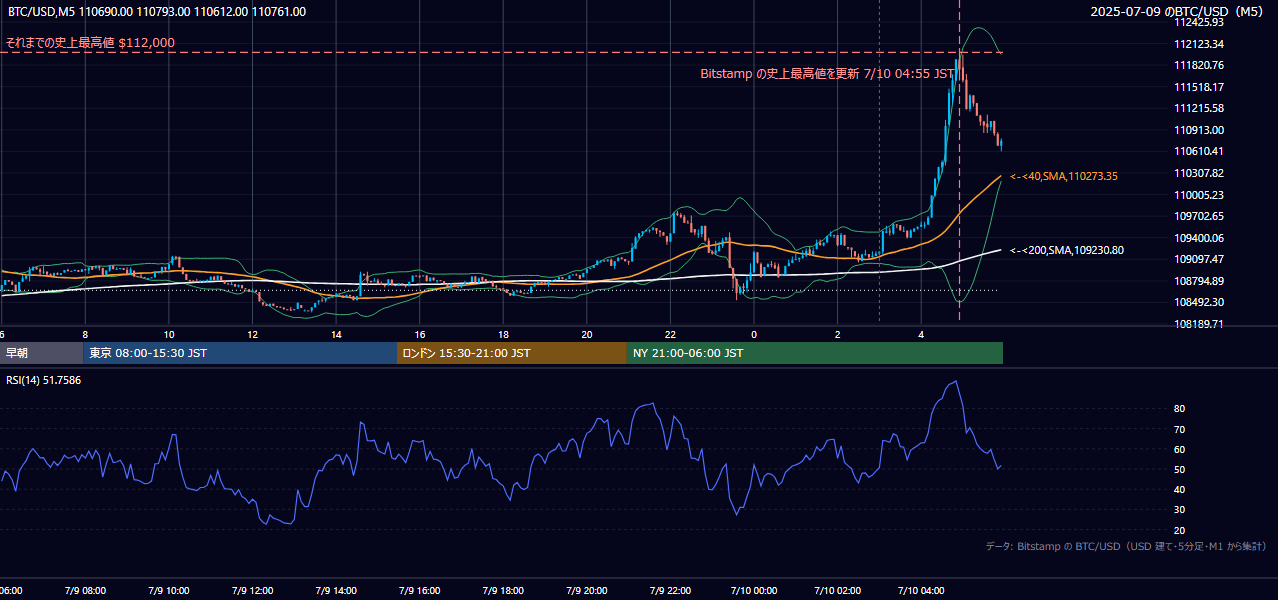Select the NY 21:00-06:00 JST session bar

815,353
